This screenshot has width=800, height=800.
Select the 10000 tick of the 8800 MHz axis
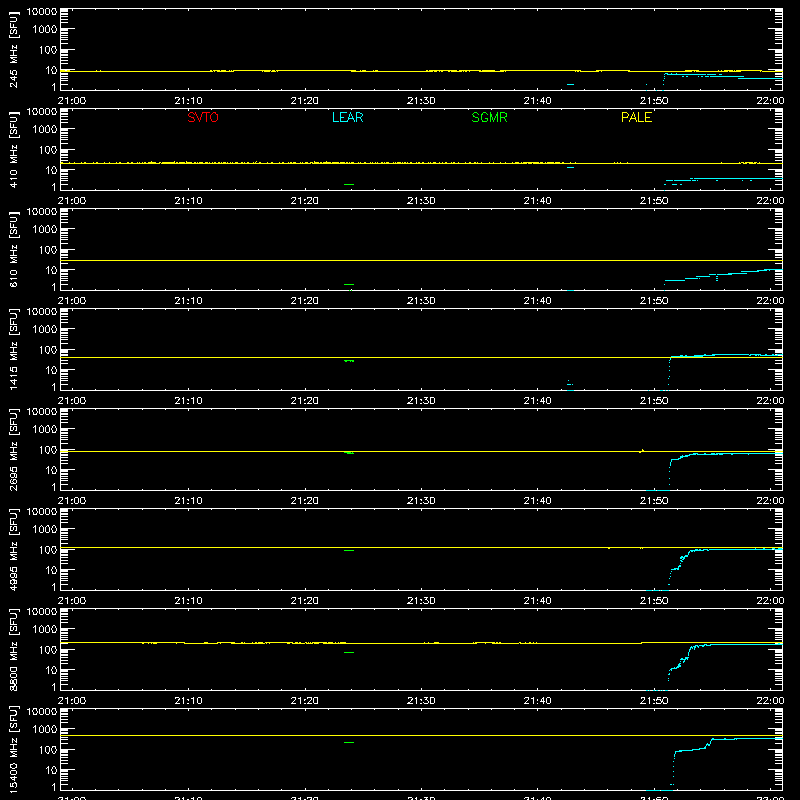(42, 612)
